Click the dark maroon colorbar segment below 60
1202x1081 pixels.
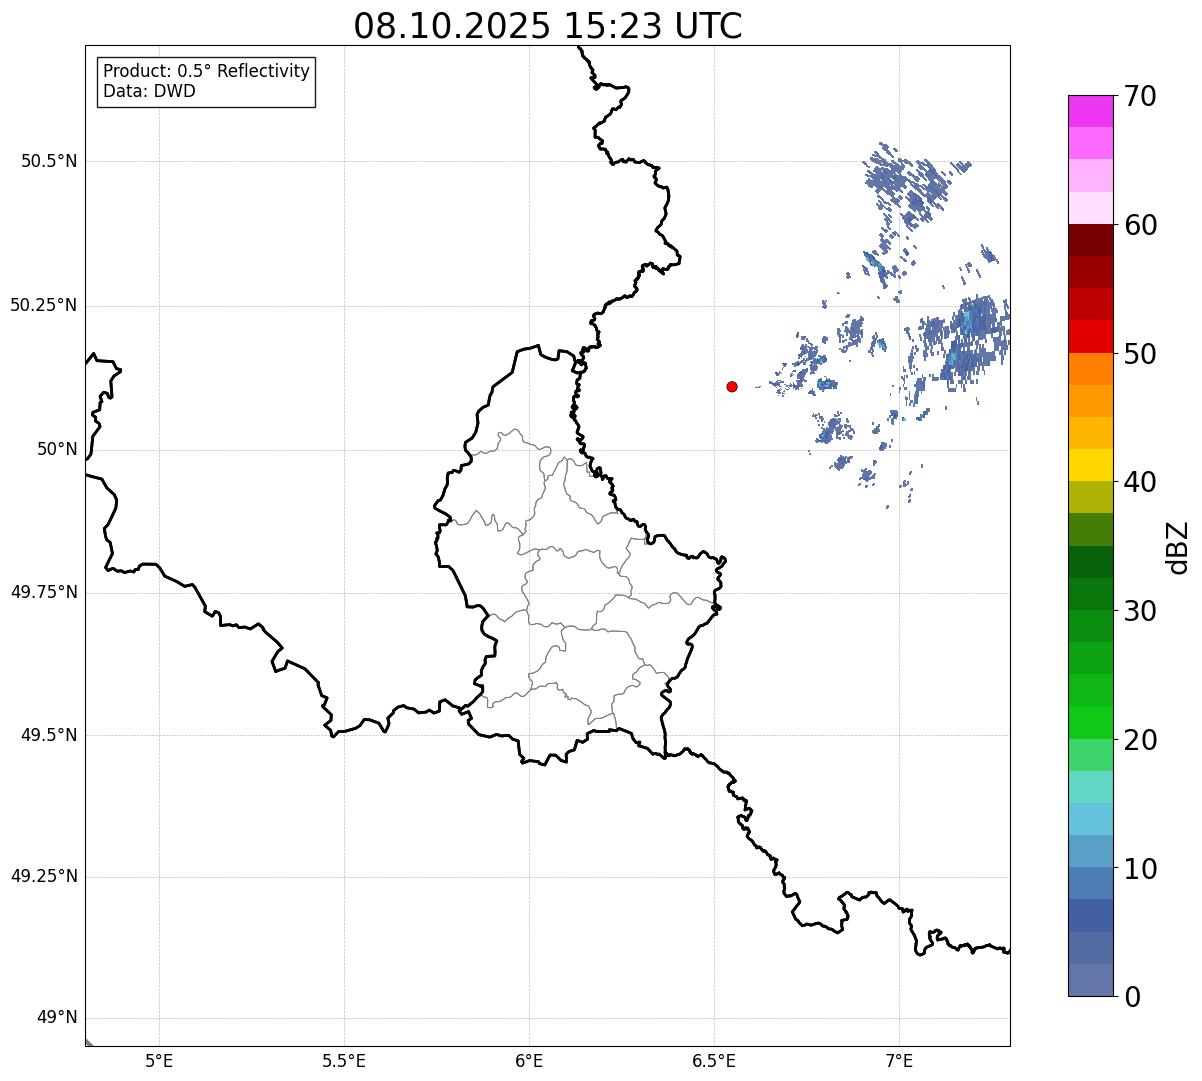[x=1091, y=240]
